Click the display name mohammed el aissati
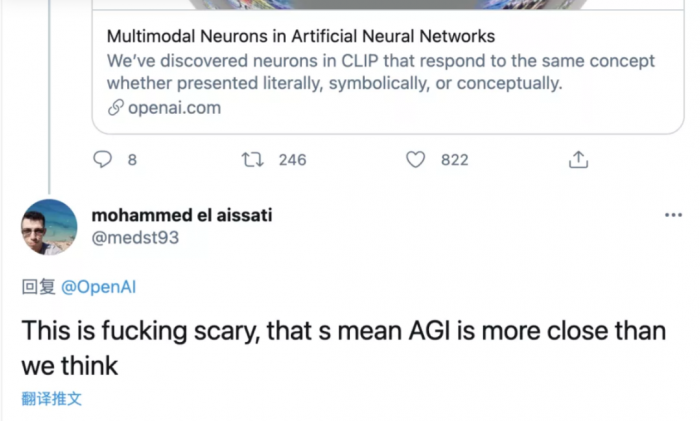Viewport: 700px width, 421px height. (x=181, y=215)
